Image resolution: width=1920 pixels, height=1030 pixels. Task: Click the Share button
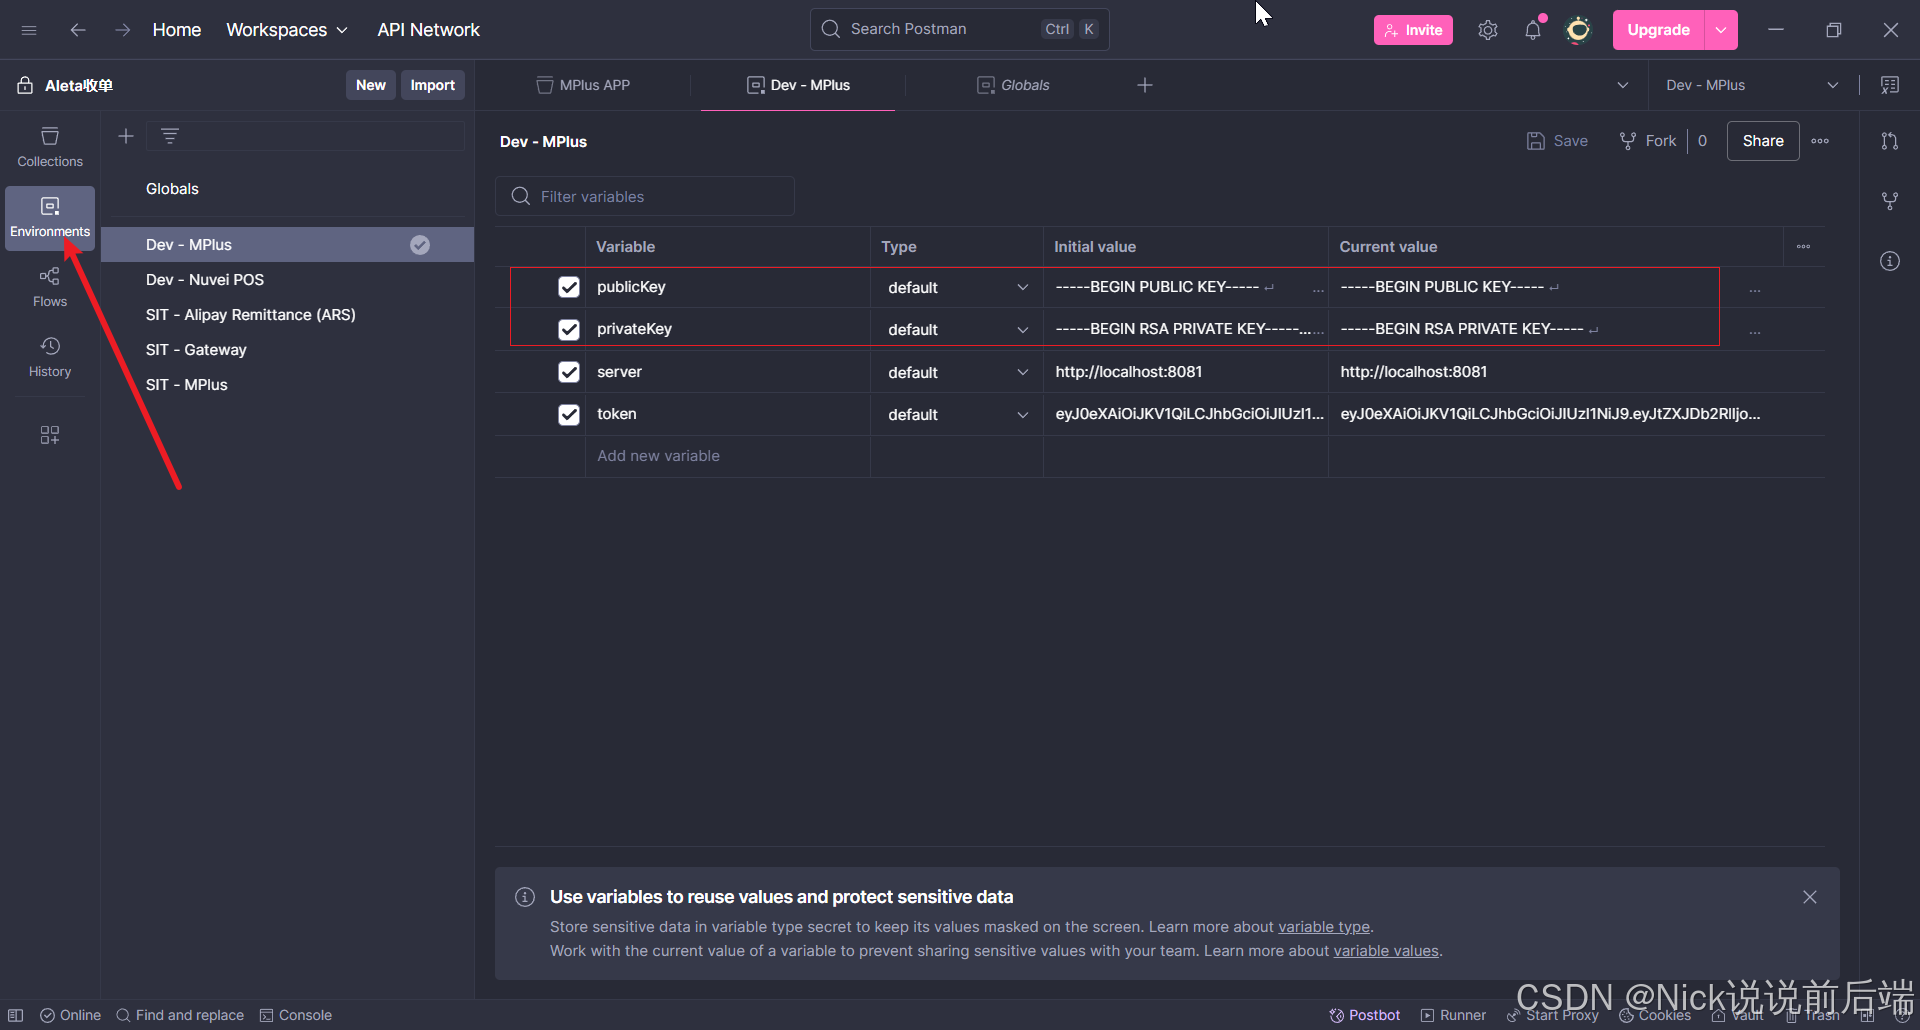1763,141
